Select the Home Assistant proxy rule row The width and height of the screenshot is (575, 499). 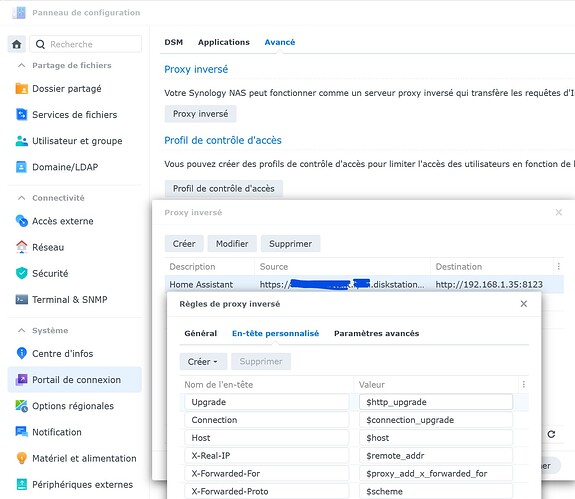[364, 285]
